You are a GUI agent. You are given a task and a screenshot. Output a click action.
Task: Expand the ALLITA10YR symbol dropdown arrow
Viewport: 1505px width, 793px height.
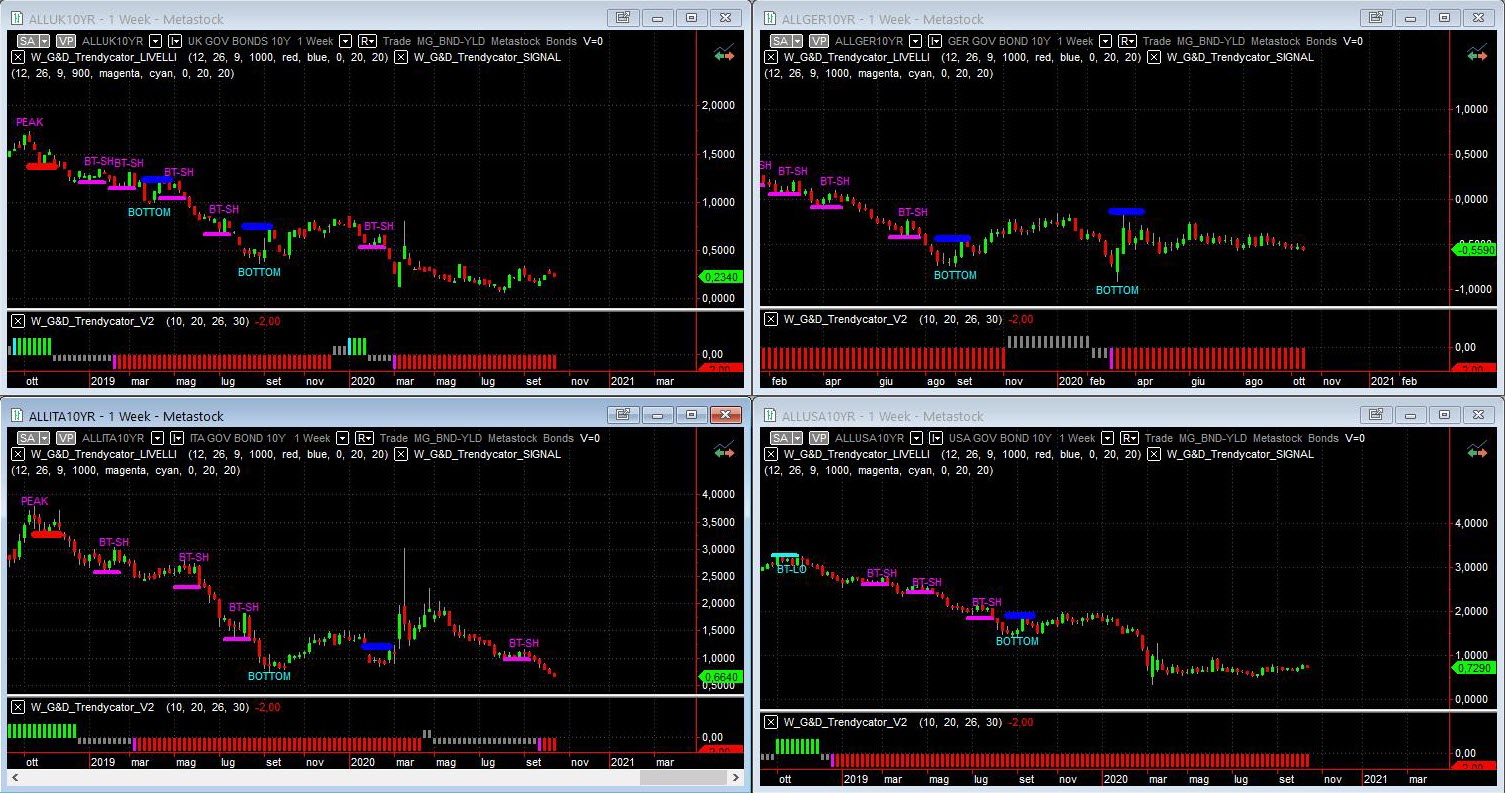click(157, 438)
